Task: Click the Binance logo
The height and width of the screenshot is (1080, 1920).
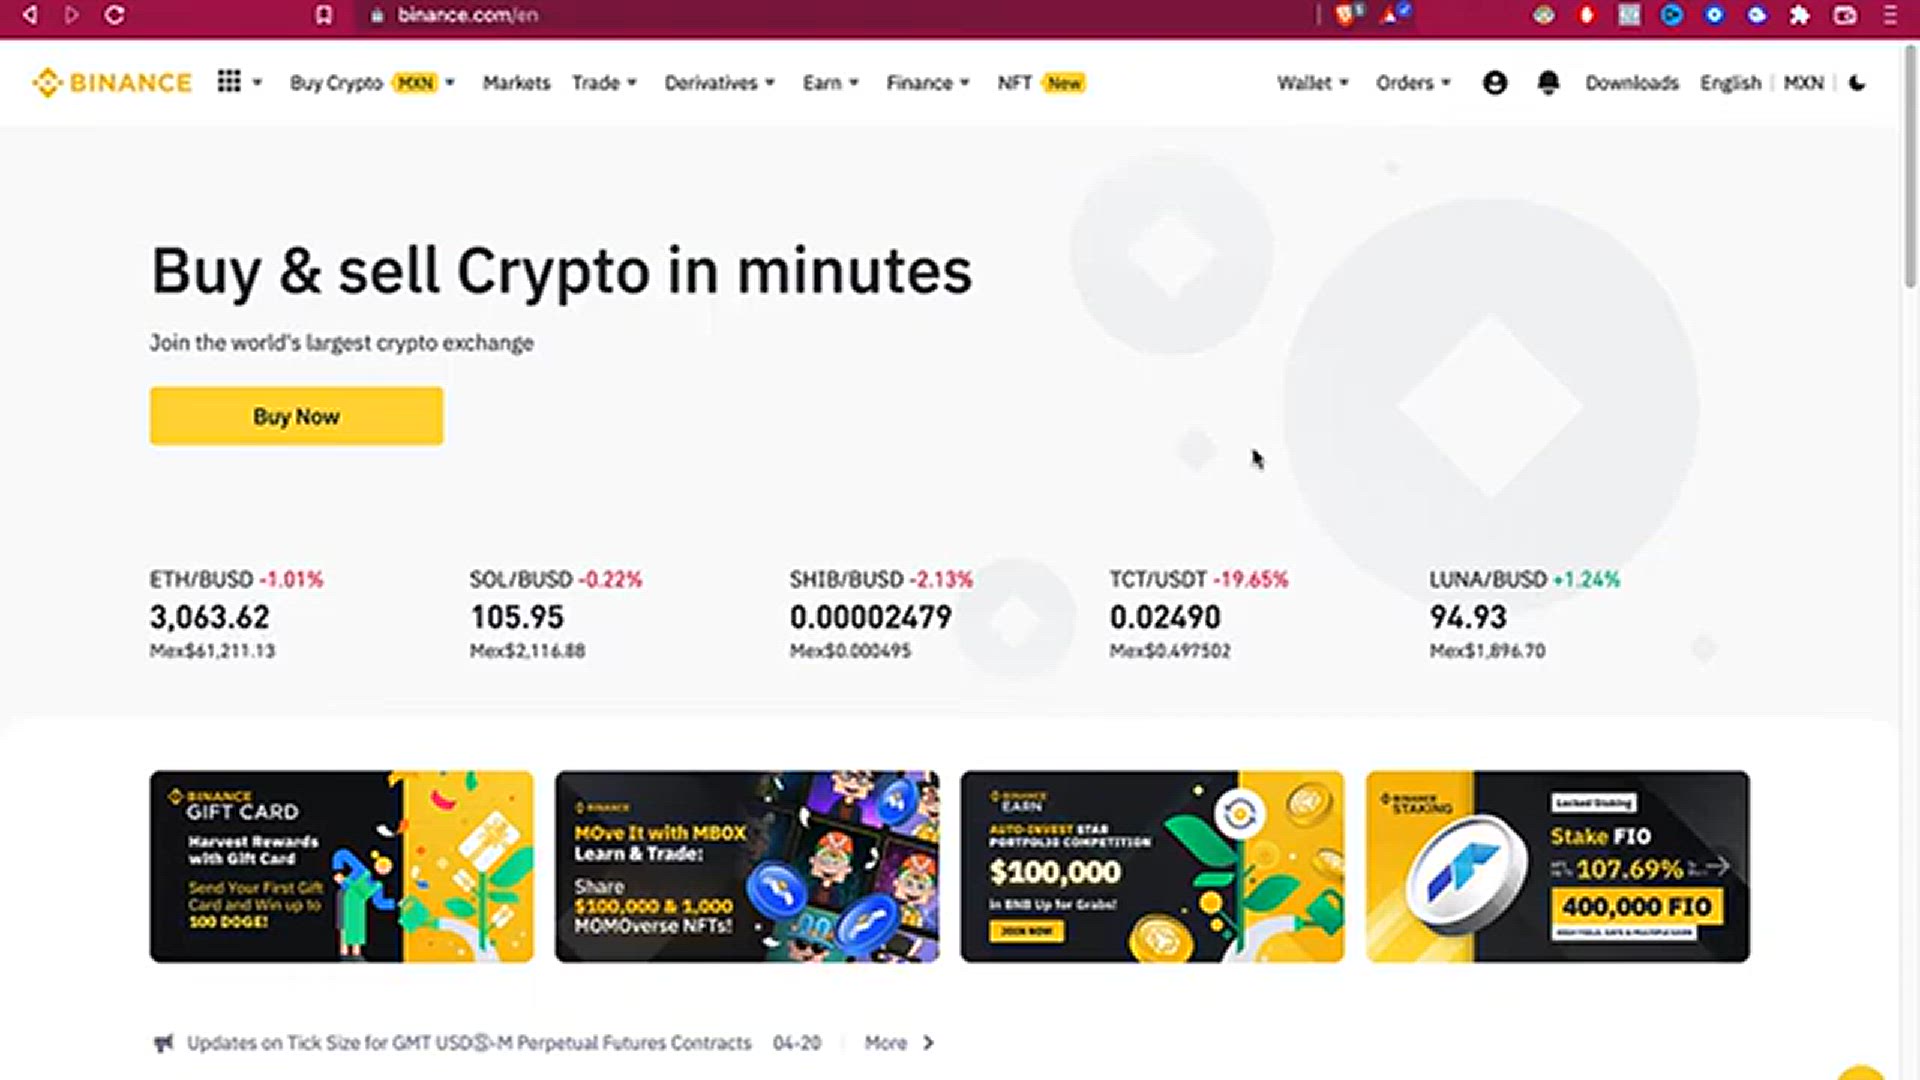Action: tap(112, 82)
